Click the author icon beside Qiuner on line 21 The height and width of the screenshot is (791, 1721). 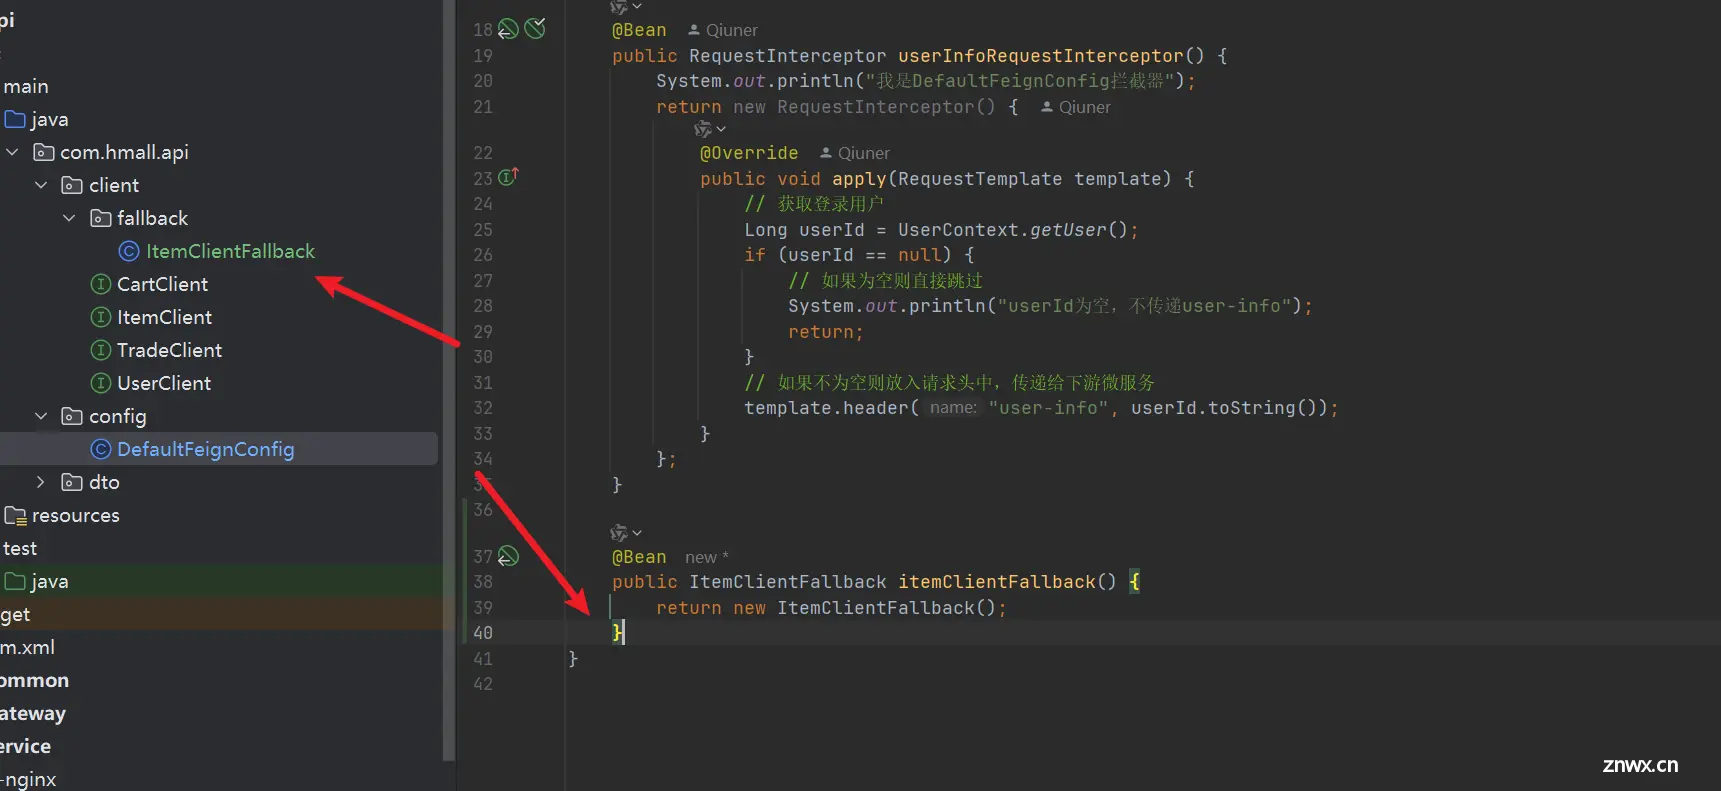tap(1047, 107)
